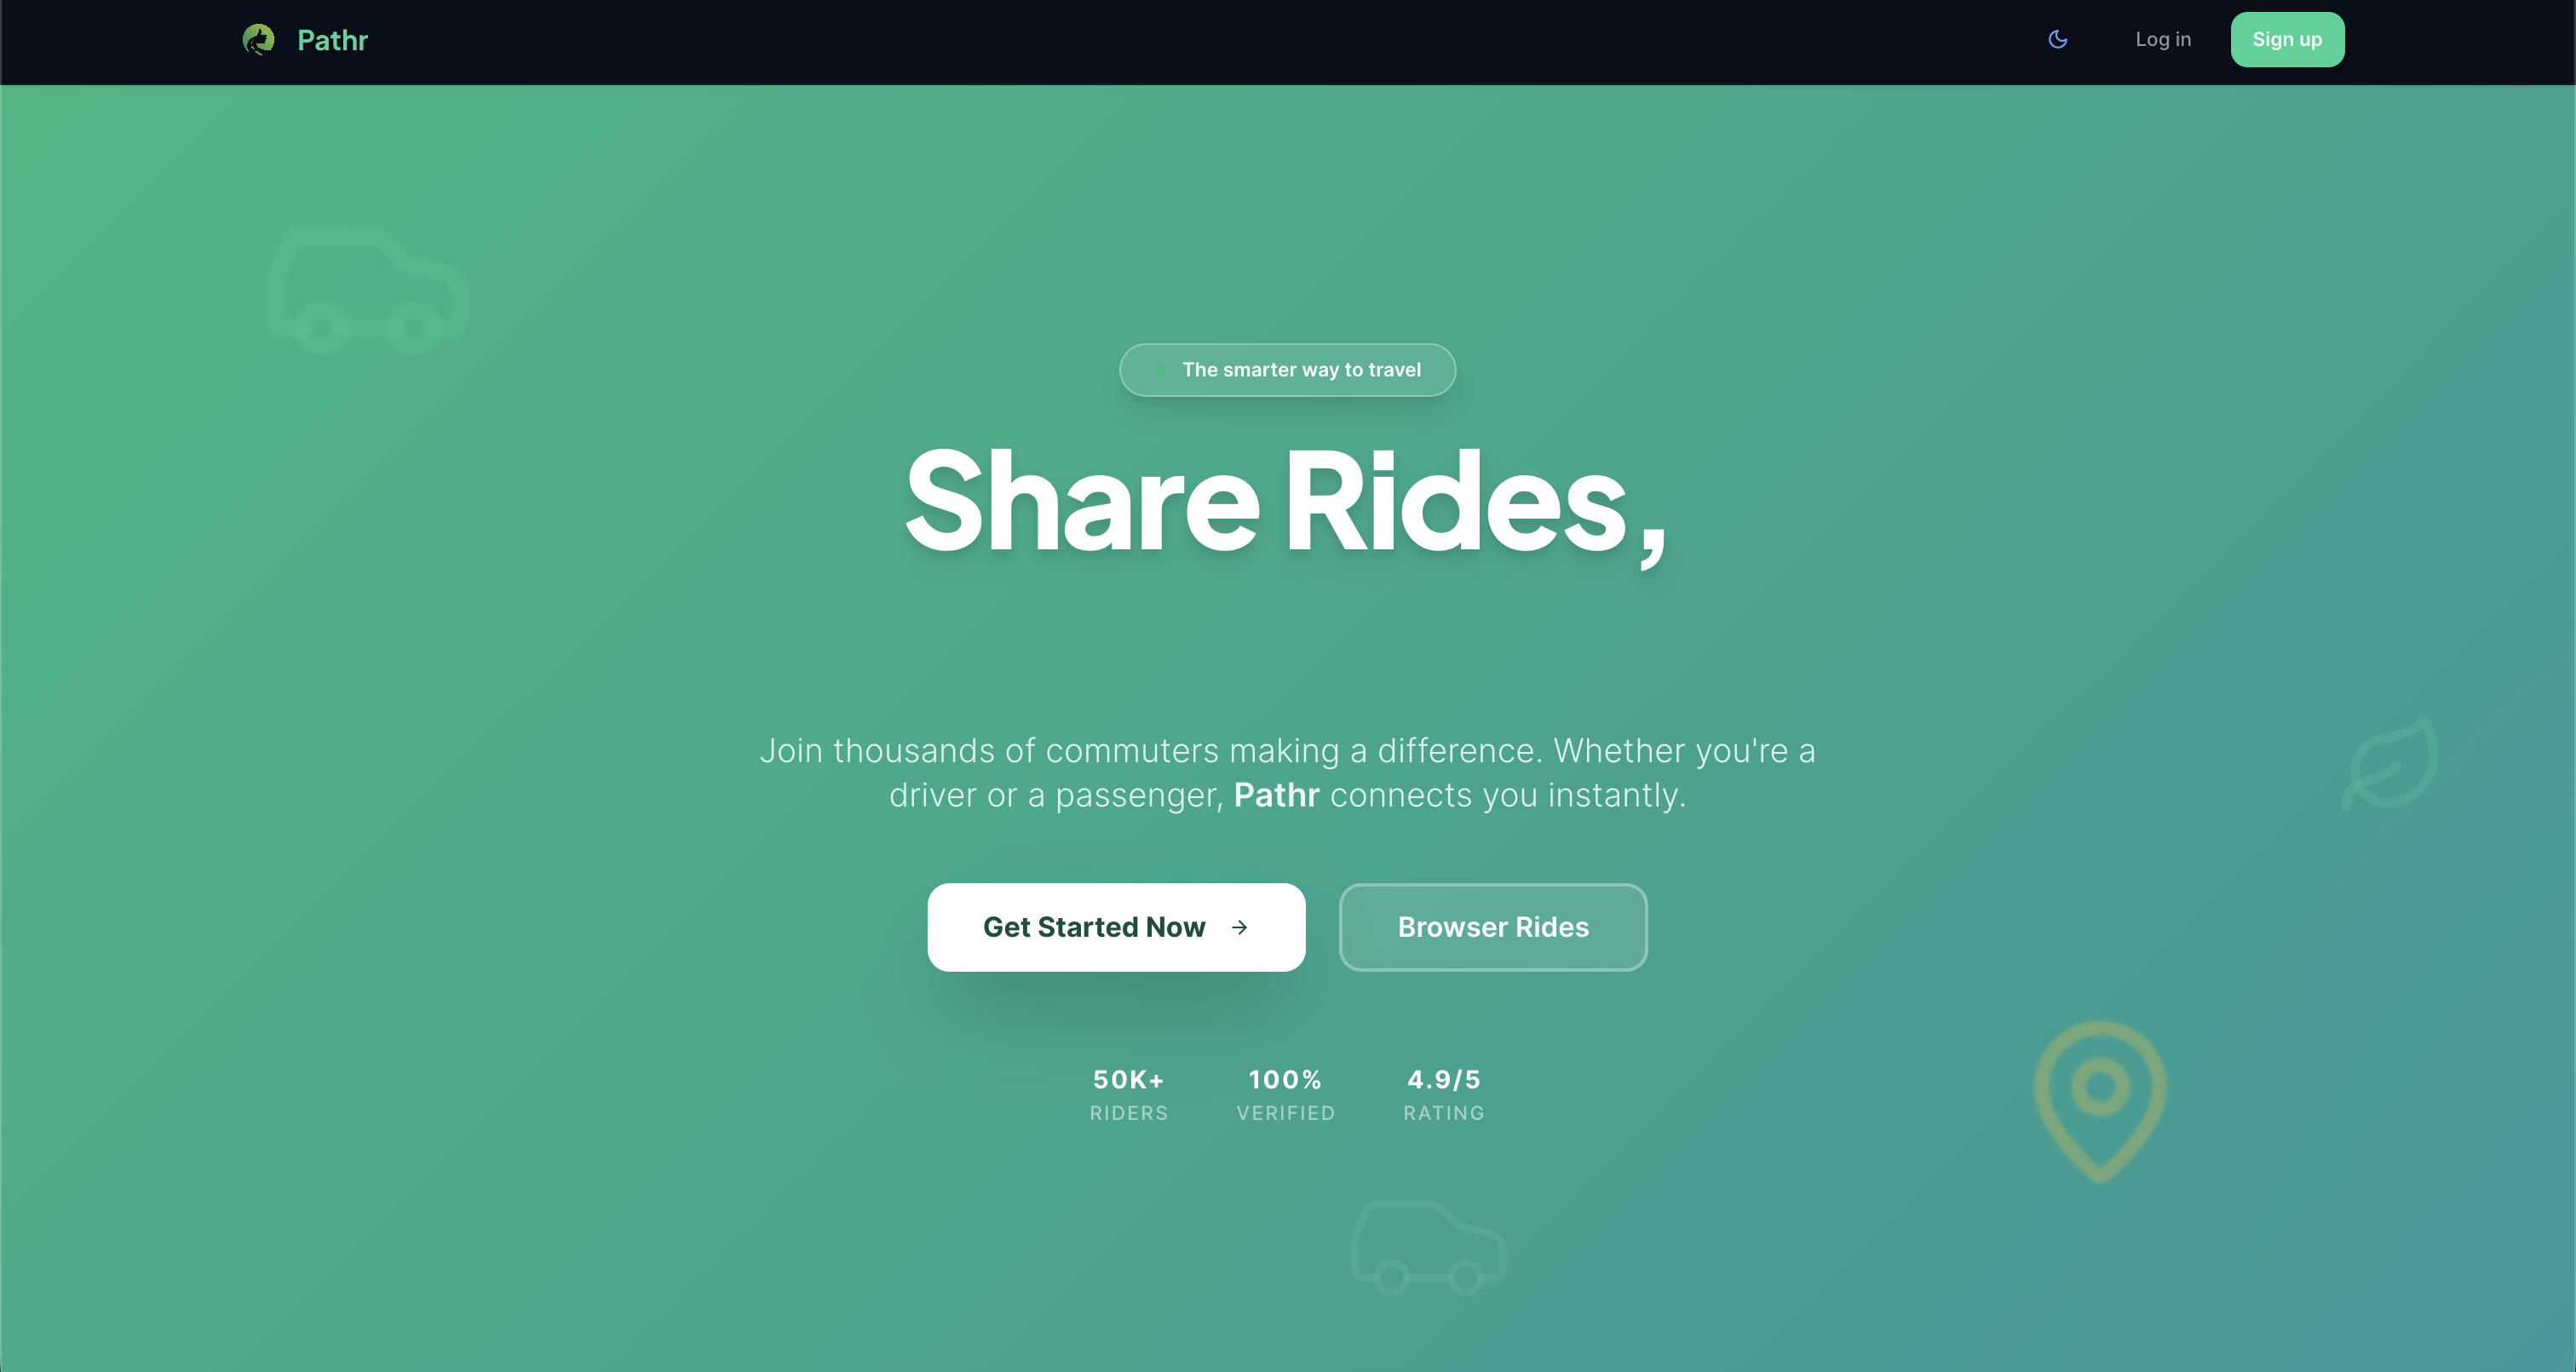The image size is (2576, 1372).
Task: Click the 50K+ Riders statistic
Action: click(1129, 1095)
